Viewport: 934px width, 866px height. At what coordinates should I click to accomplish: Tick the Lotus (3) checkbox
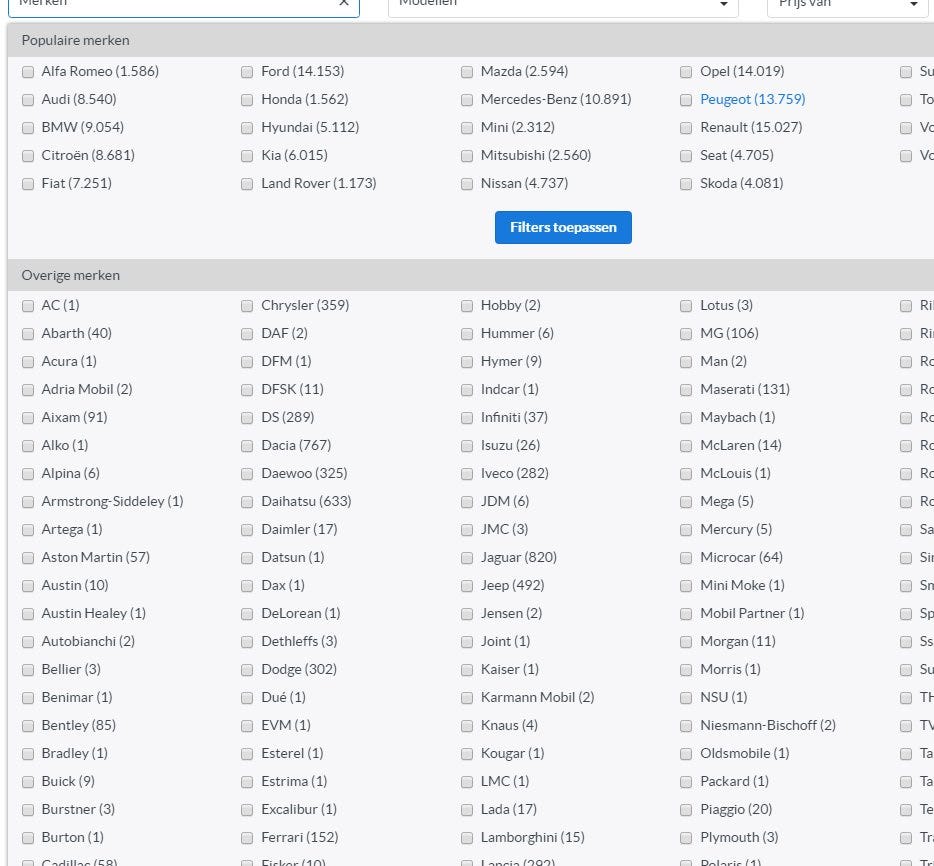[686, 306]
